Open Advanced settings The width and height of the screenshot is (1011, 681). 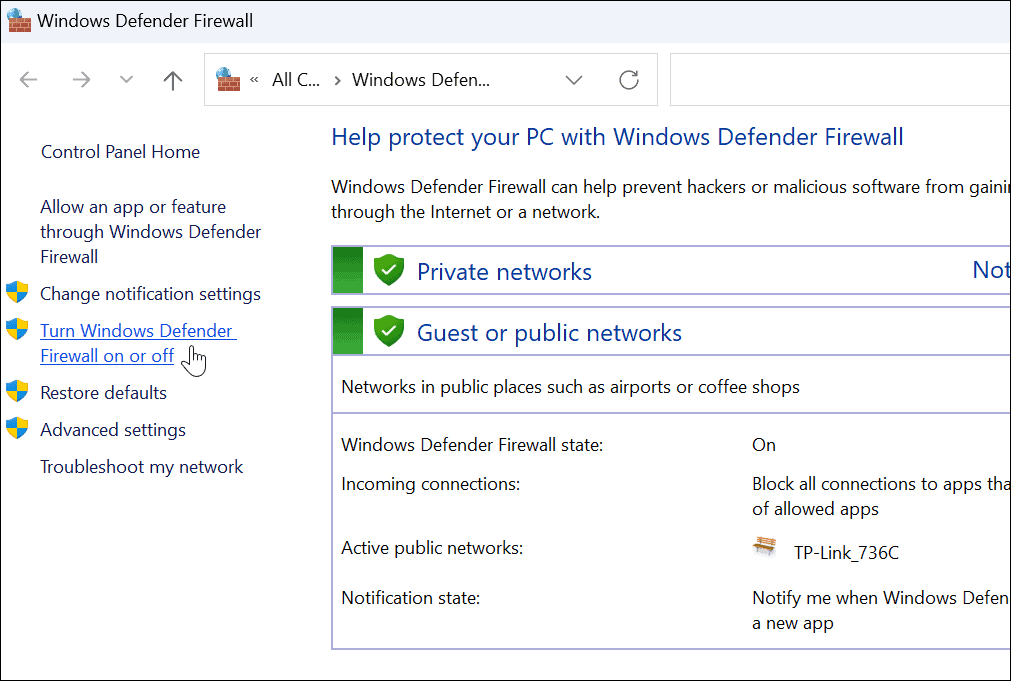113,430
